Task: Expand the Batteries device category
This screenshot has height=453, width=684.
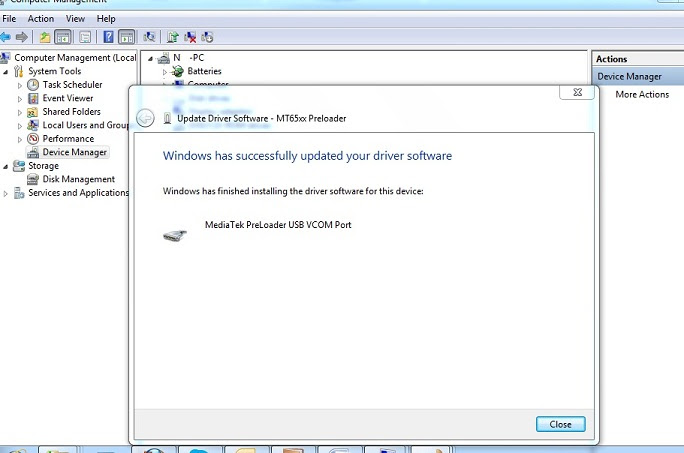Action: click(x=164, y=72)
